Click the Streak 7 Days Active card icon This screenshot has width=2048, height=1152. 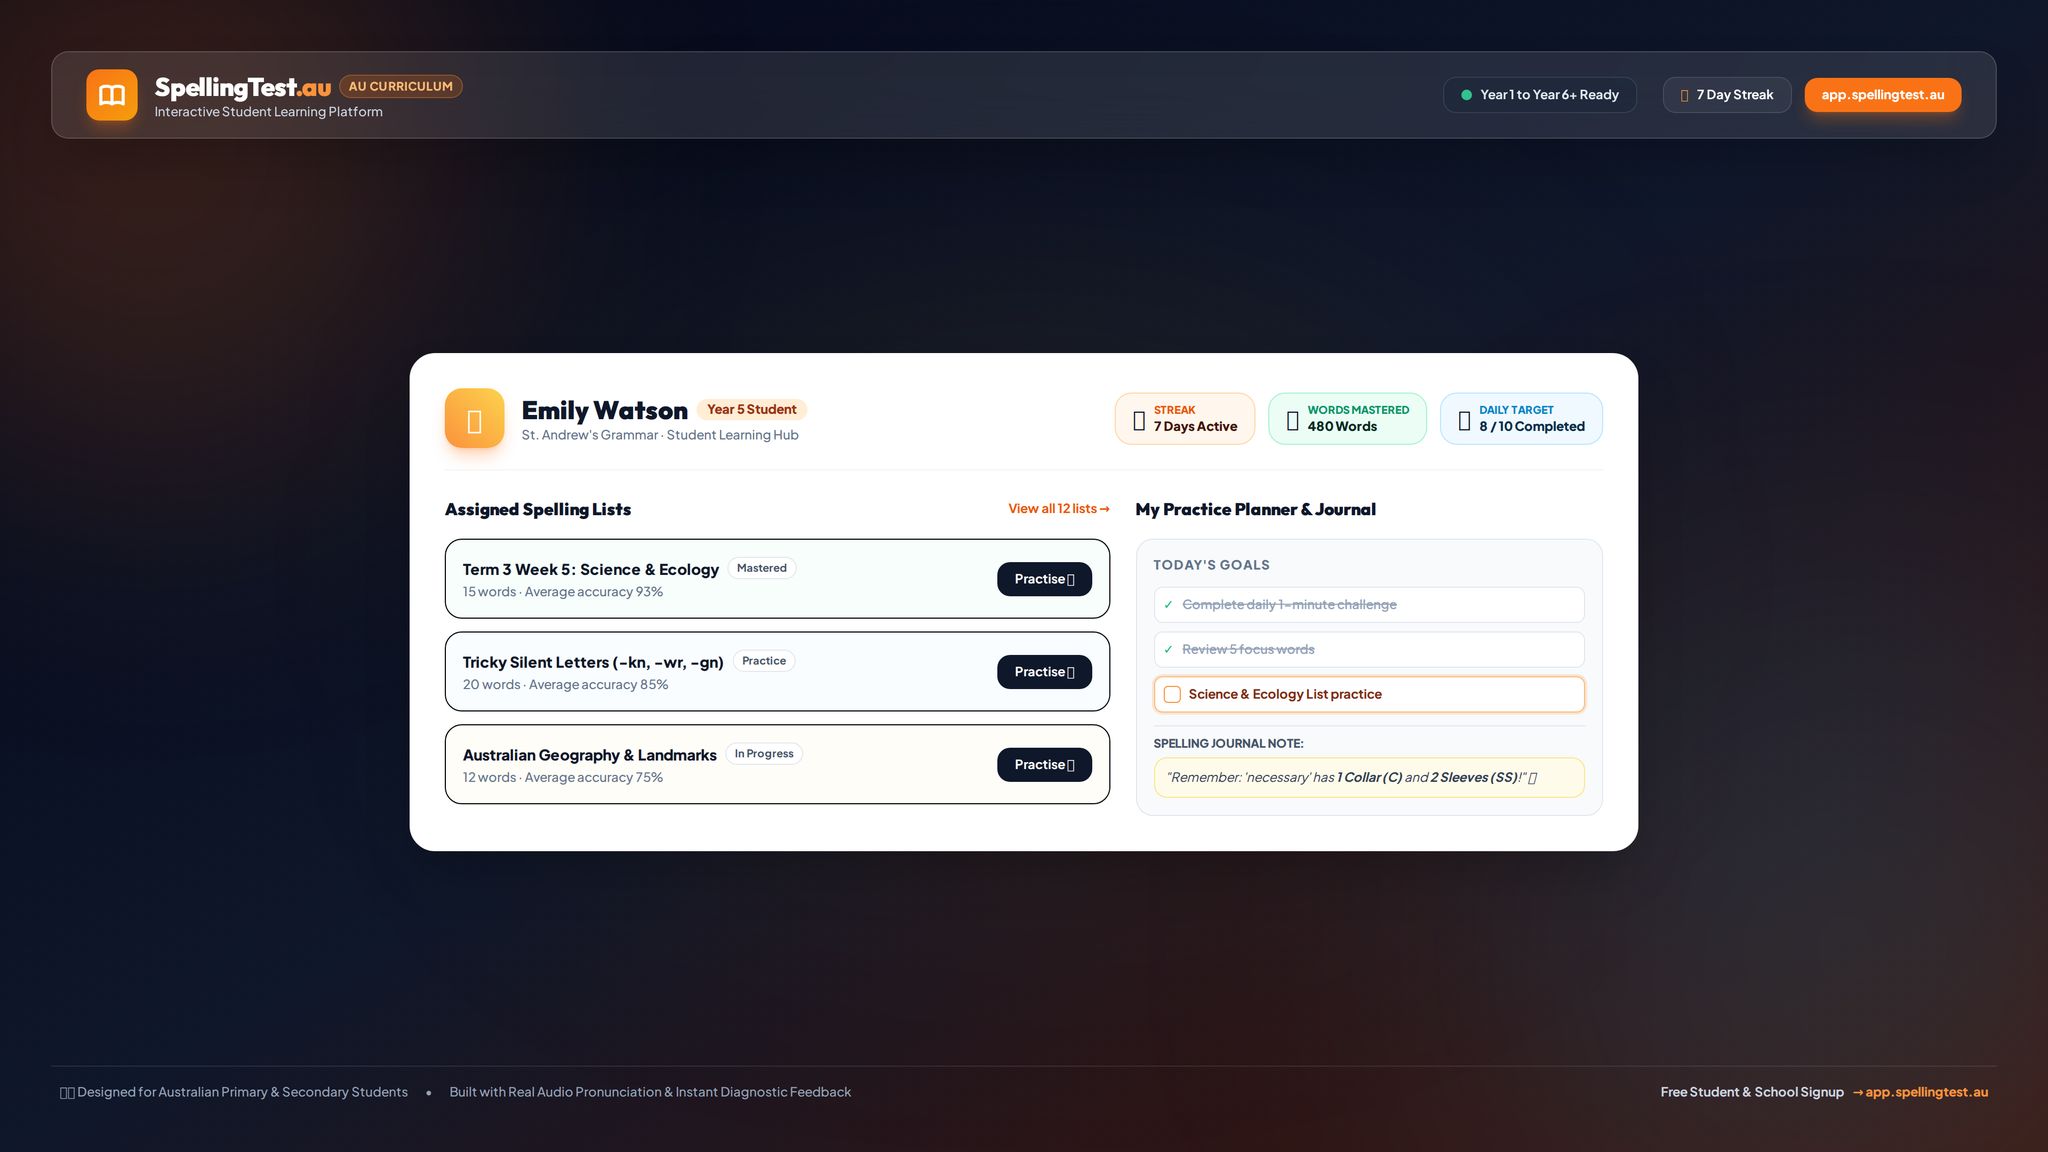(x=1139, y=420)
